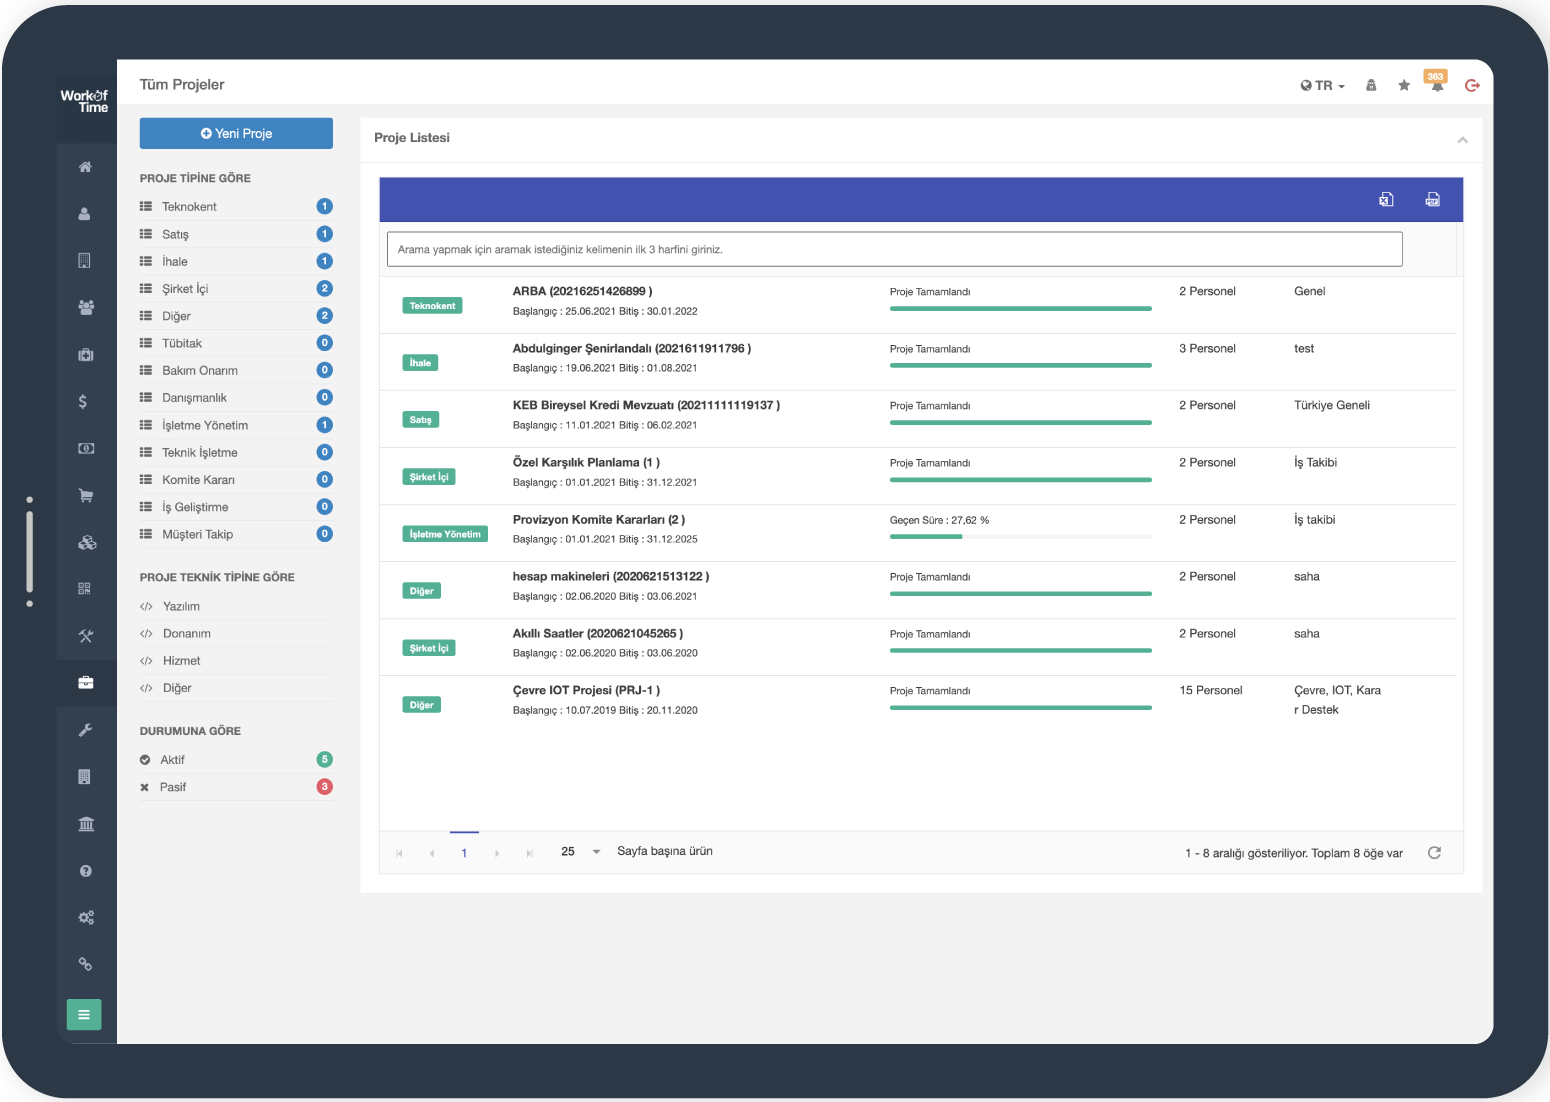Open the medical kit sidebar icon
Screen dimensions: 1550x1102
(x=85, y=354)
